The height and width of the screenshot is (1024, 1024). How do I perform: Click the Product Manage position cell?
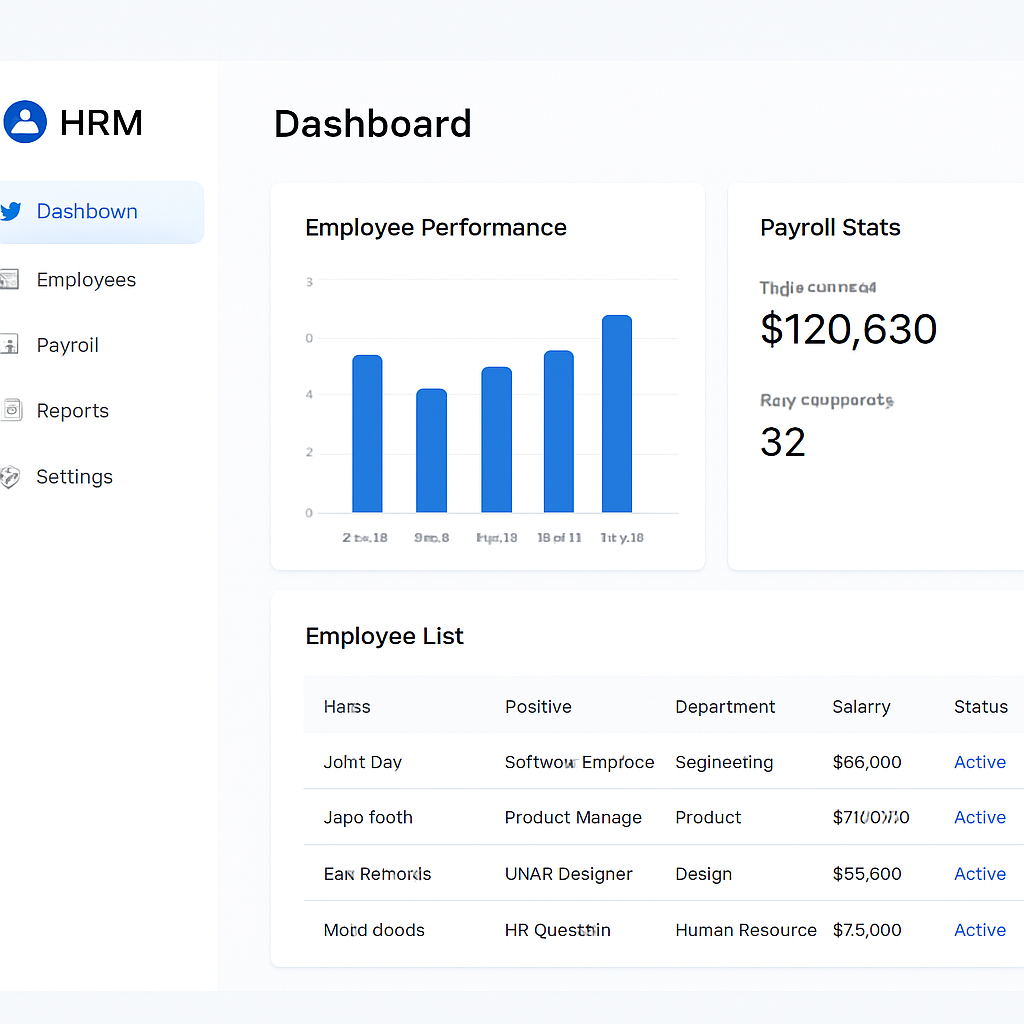[573, 818]
